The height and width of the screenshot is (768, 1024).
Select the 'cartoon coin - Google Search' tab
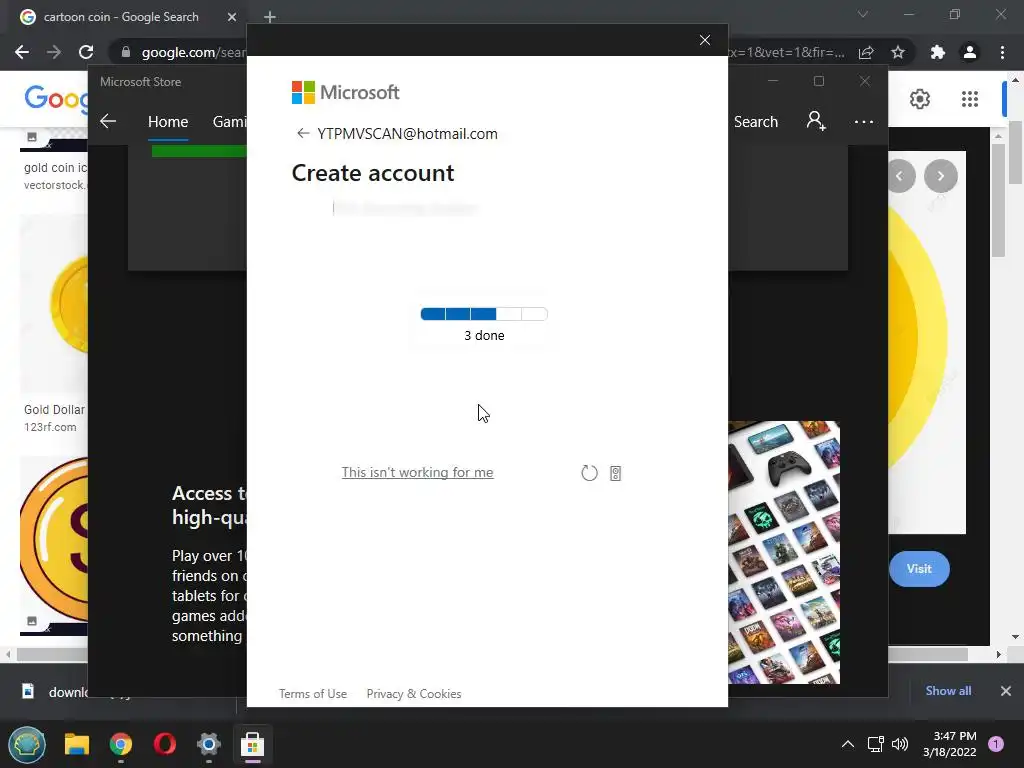coord(121,17)
